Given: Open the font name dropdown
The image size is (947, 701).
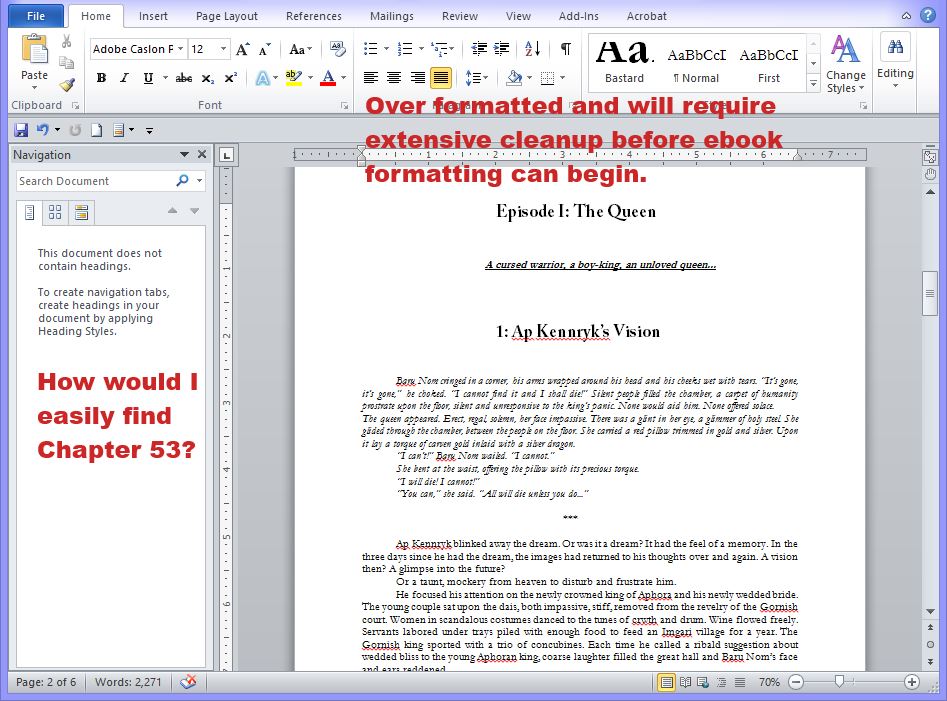Looking at the screenshot, I should tap(180, 49).
